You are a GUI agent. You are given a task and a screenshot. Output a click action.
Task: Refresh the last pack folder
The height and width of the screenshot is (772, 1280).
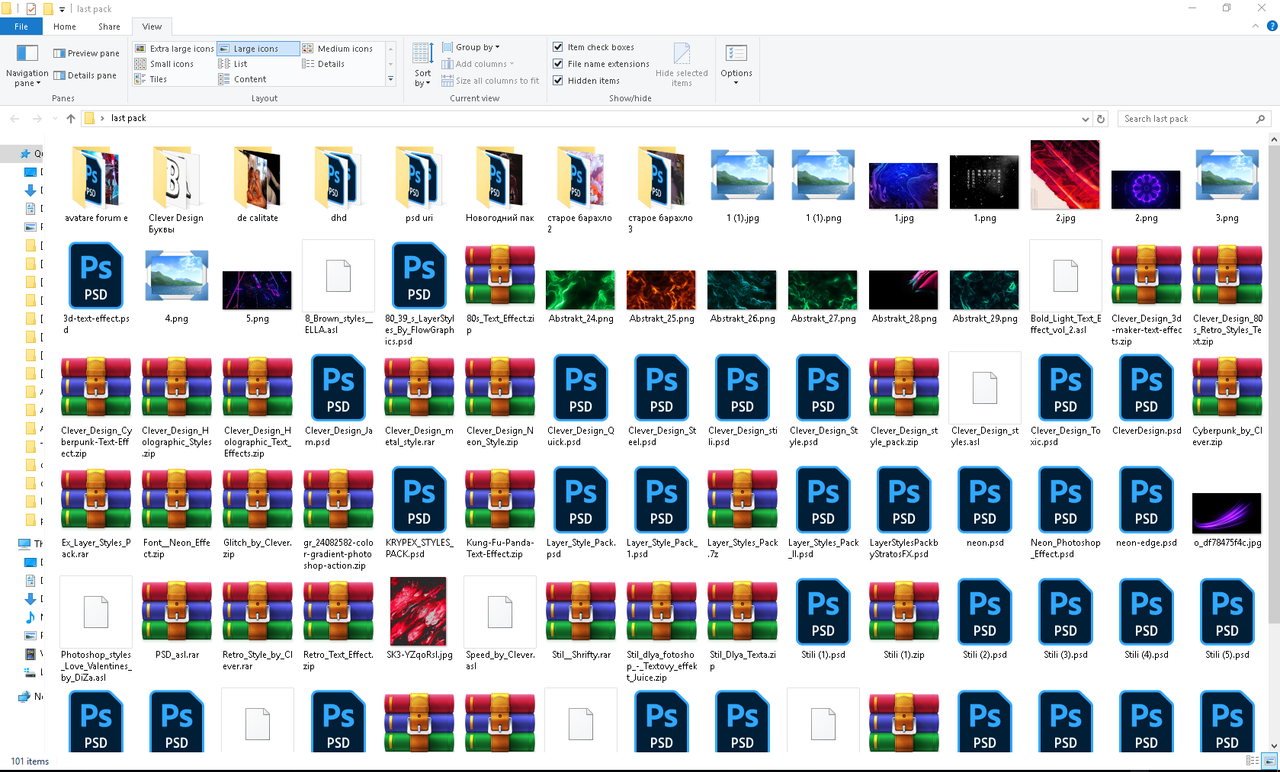click(x=1101, y=118)
